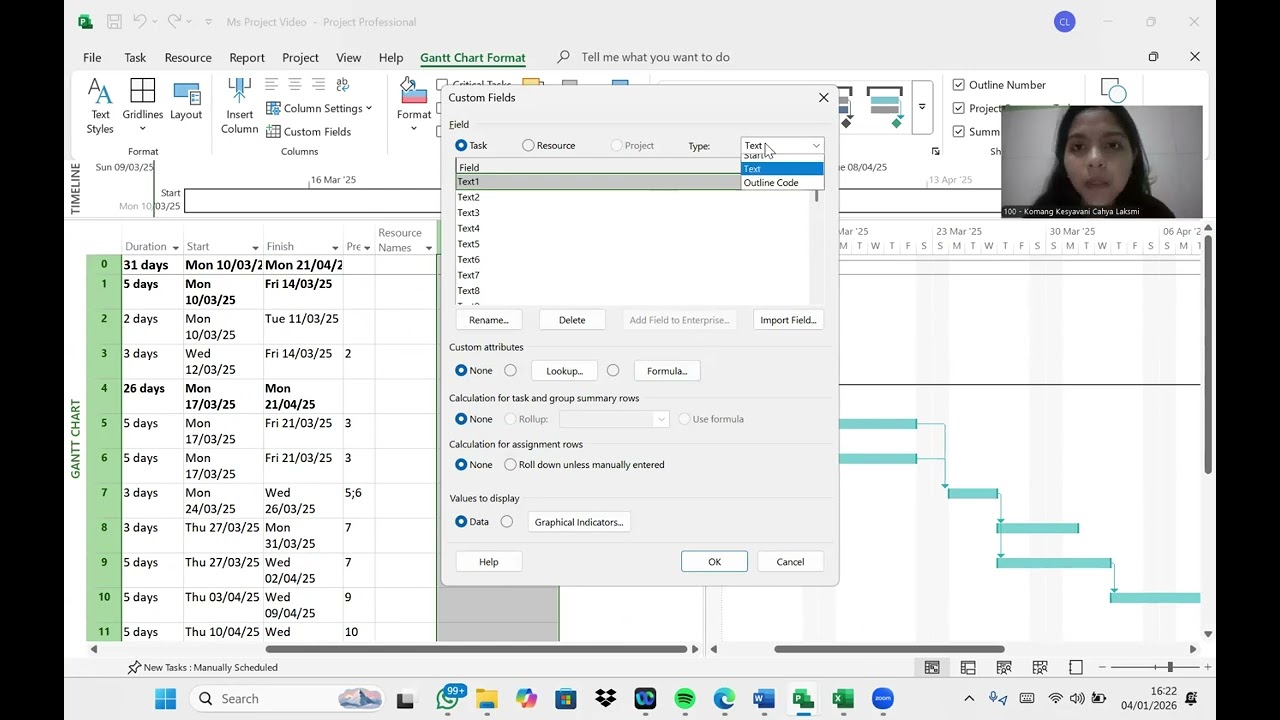The height and width of the screenshot is (720, 1280).
Task: Switch to Report view in status bar
Action: coord(1076,667)
